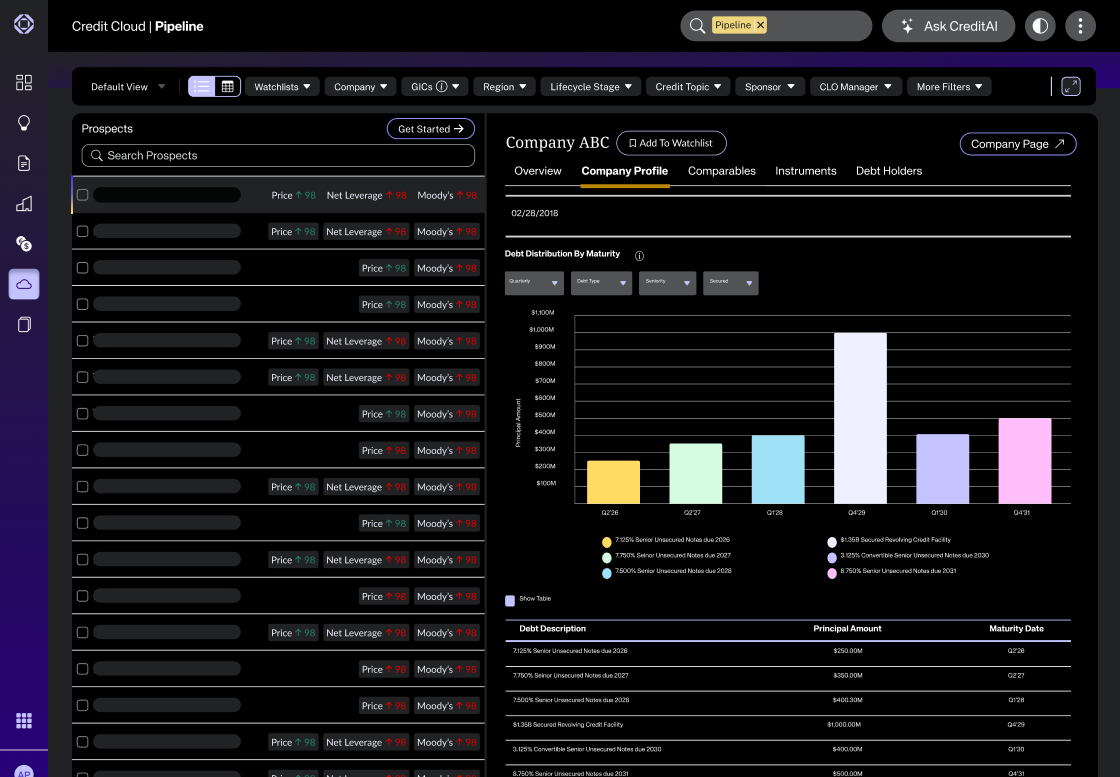Click the Search Prospects input field

point(278,156)
